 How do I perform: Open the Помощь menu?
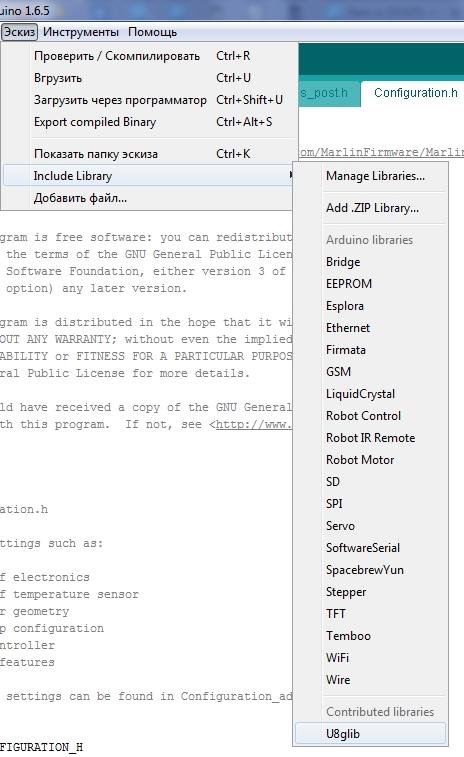coord(152,32)
